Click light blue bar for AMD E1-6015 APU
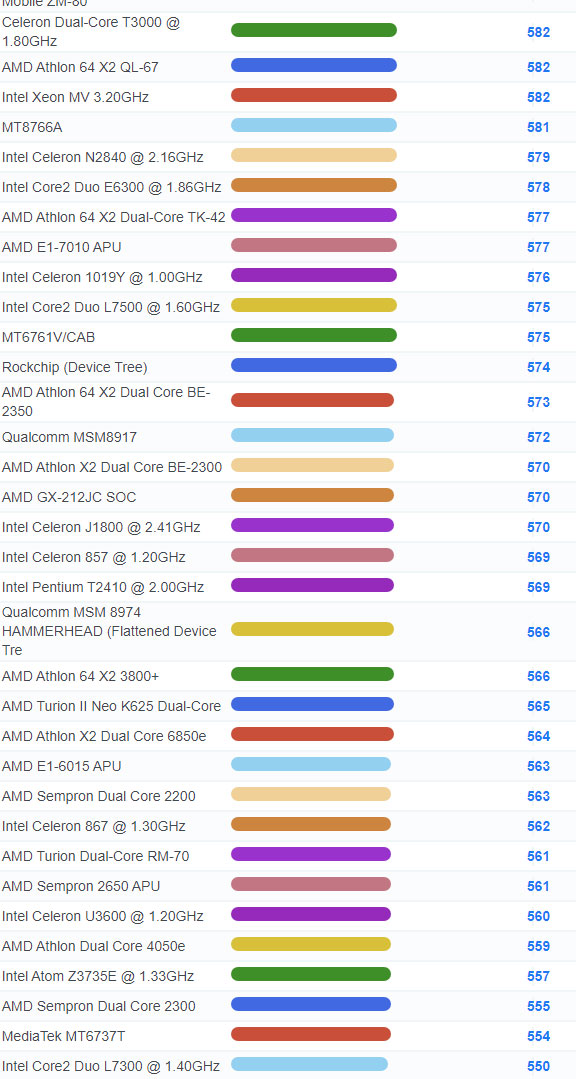The image size is (576, 1079). coord(311,764)
